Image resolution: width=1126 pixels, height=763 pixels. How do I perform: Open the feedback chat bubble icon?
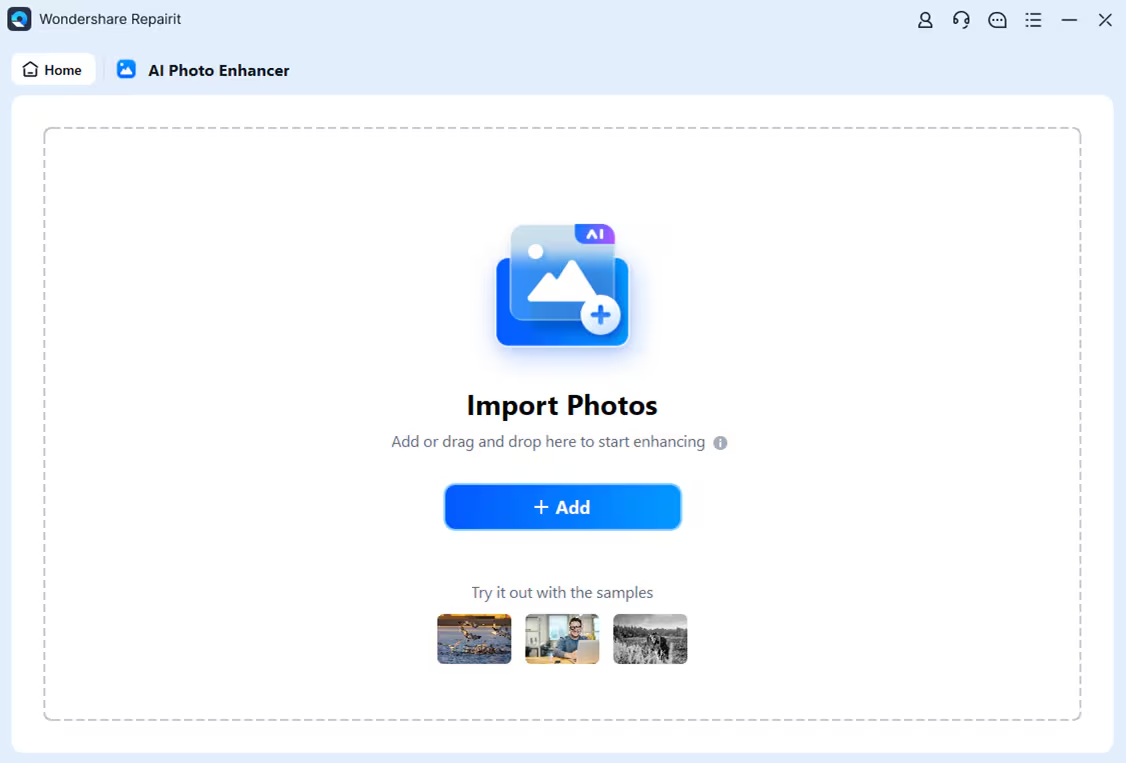[997, 20]
